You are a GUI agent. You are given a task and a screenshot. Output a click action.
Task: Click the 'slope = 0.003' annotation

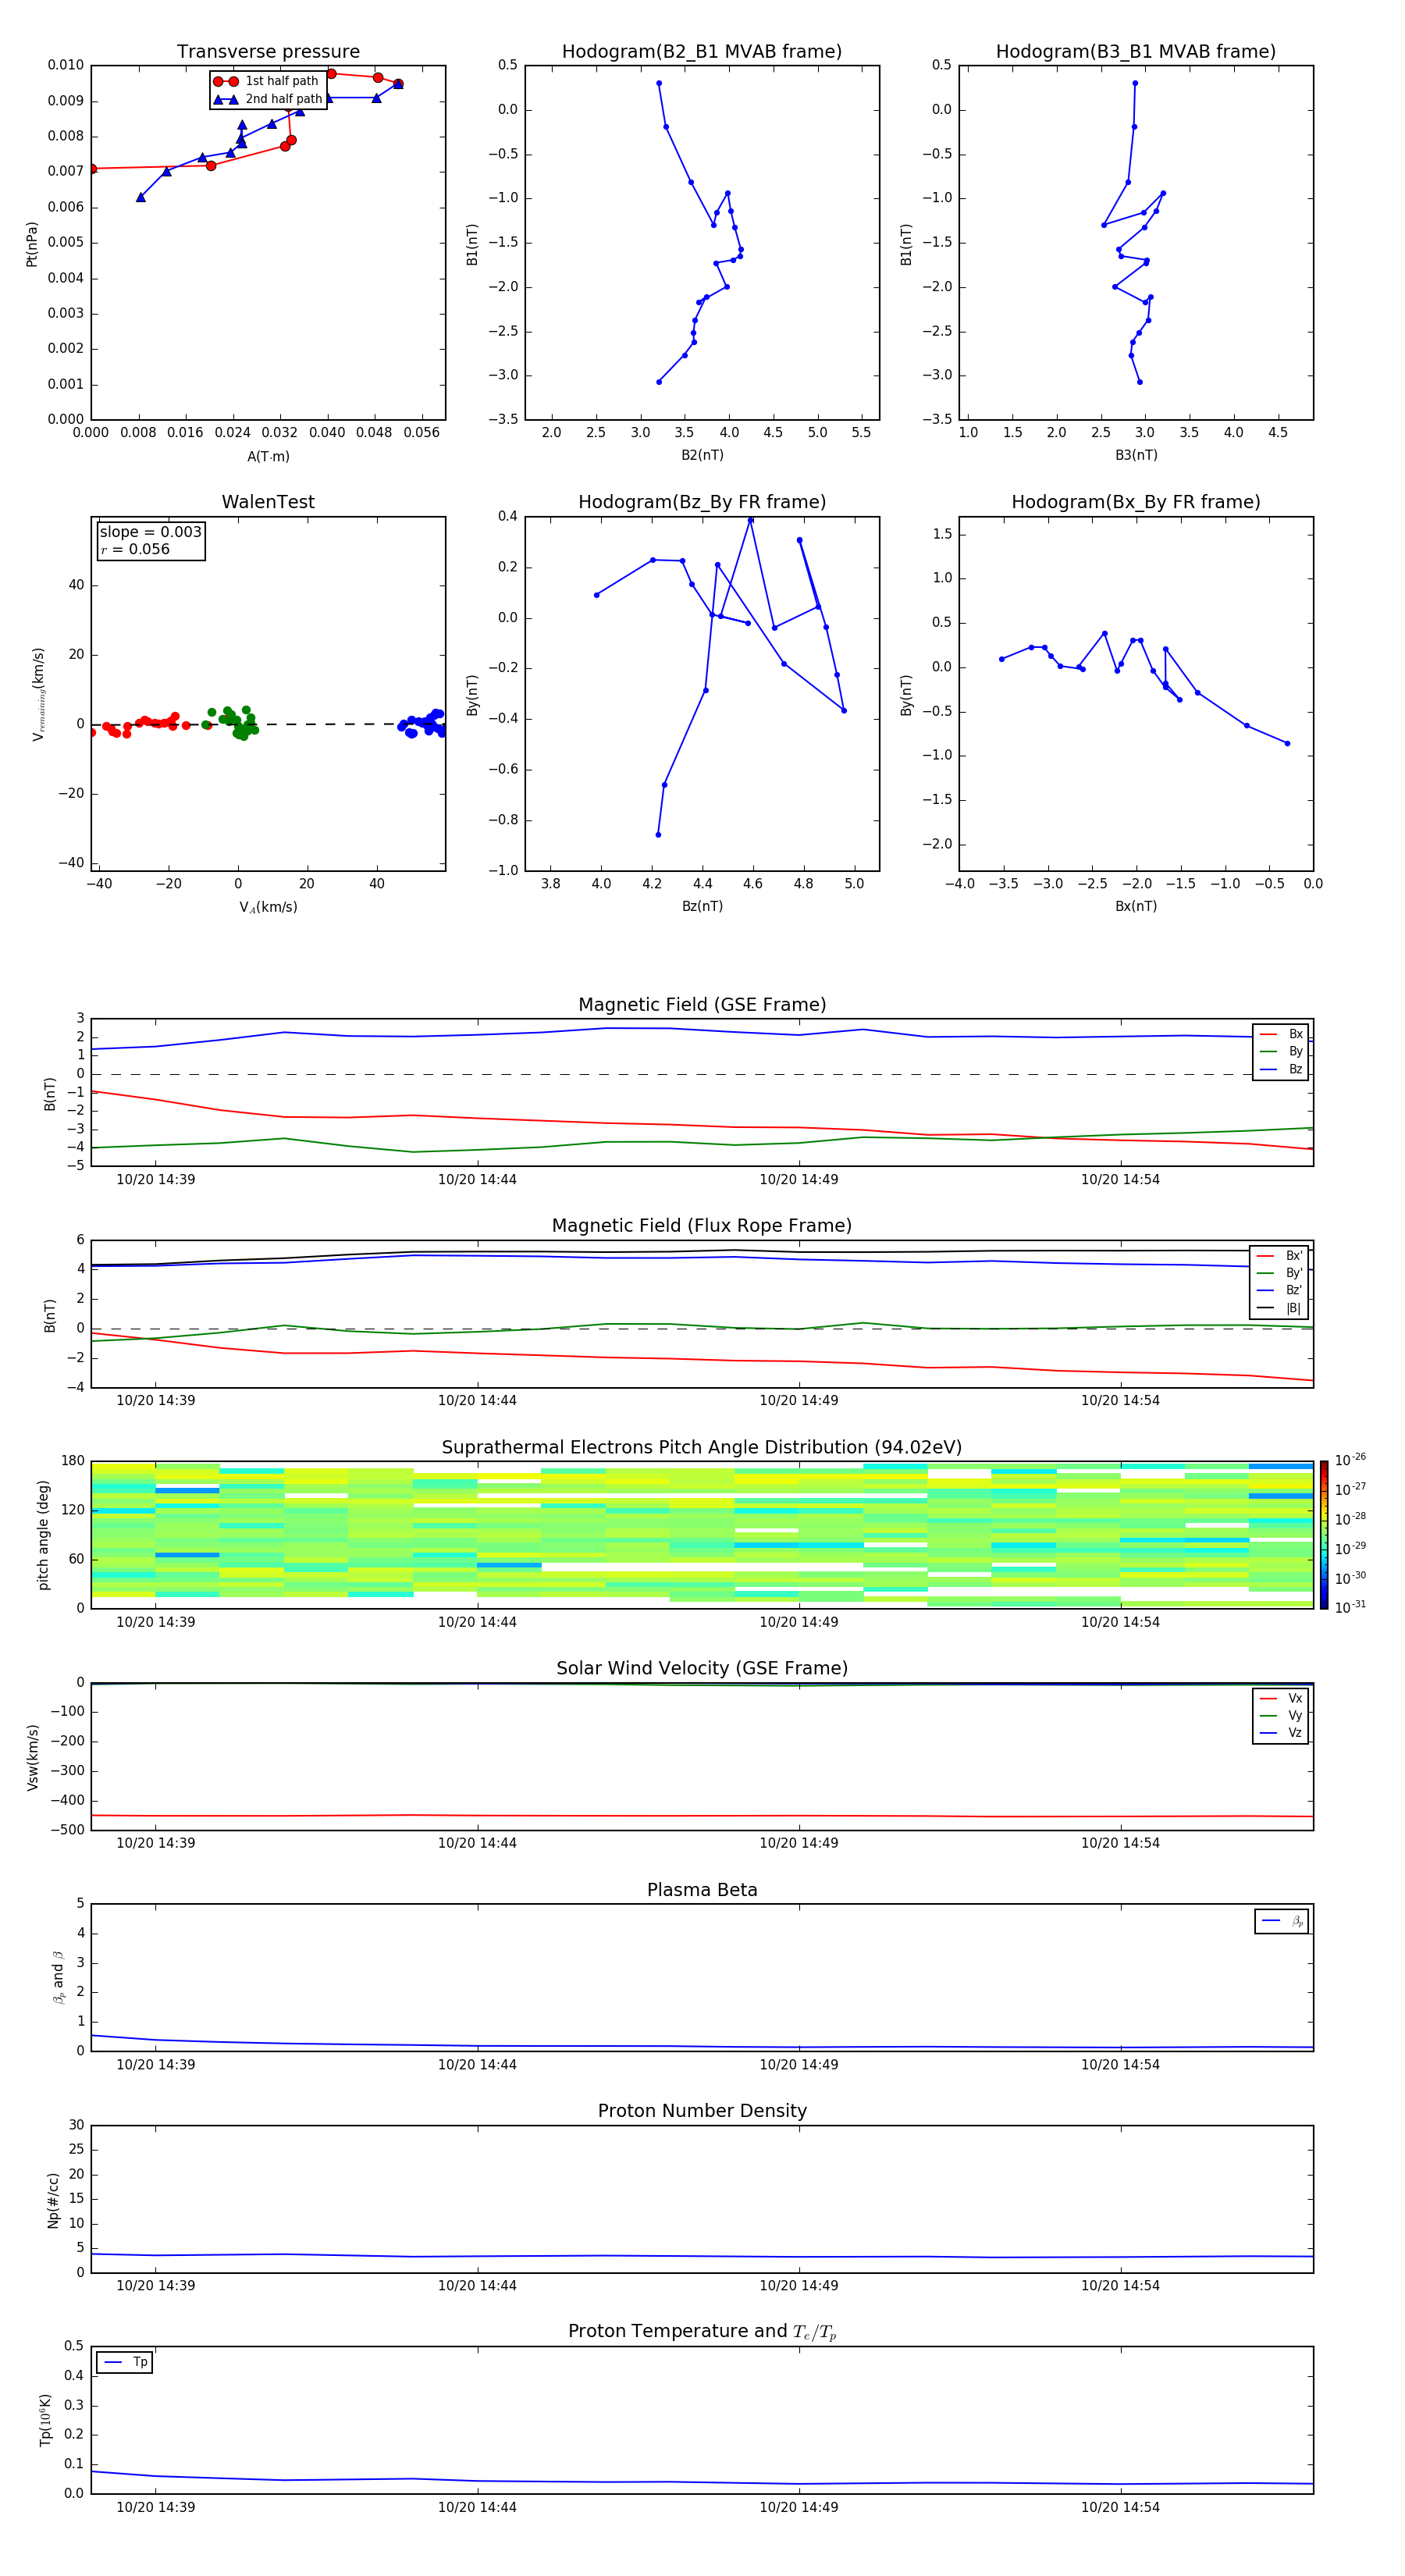coord(151,532)
